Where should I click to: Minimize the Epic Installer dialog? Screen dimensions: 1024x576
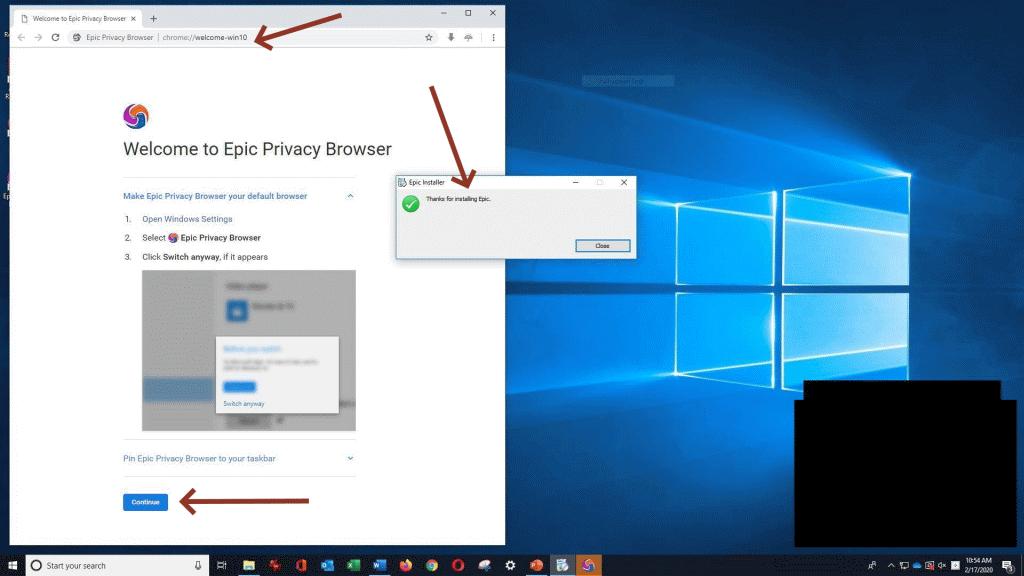575,182
